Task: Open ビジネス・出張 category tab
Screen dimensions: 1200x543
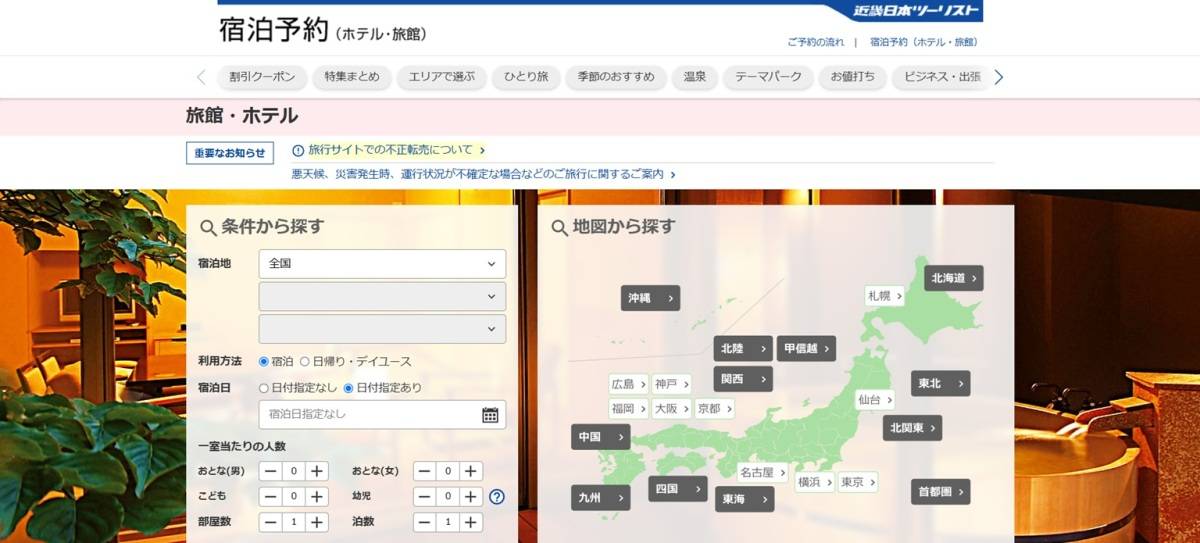Action: (x=940, y=77)
